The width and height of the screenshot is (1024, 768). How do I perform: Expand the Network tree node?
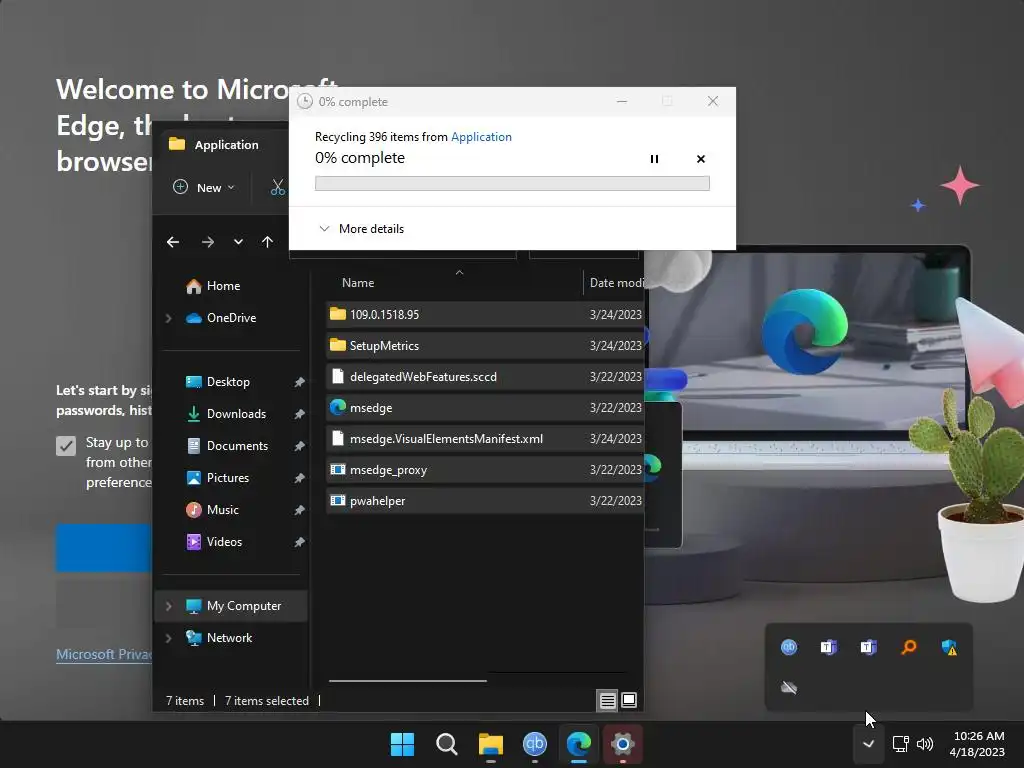coord(168,638)
